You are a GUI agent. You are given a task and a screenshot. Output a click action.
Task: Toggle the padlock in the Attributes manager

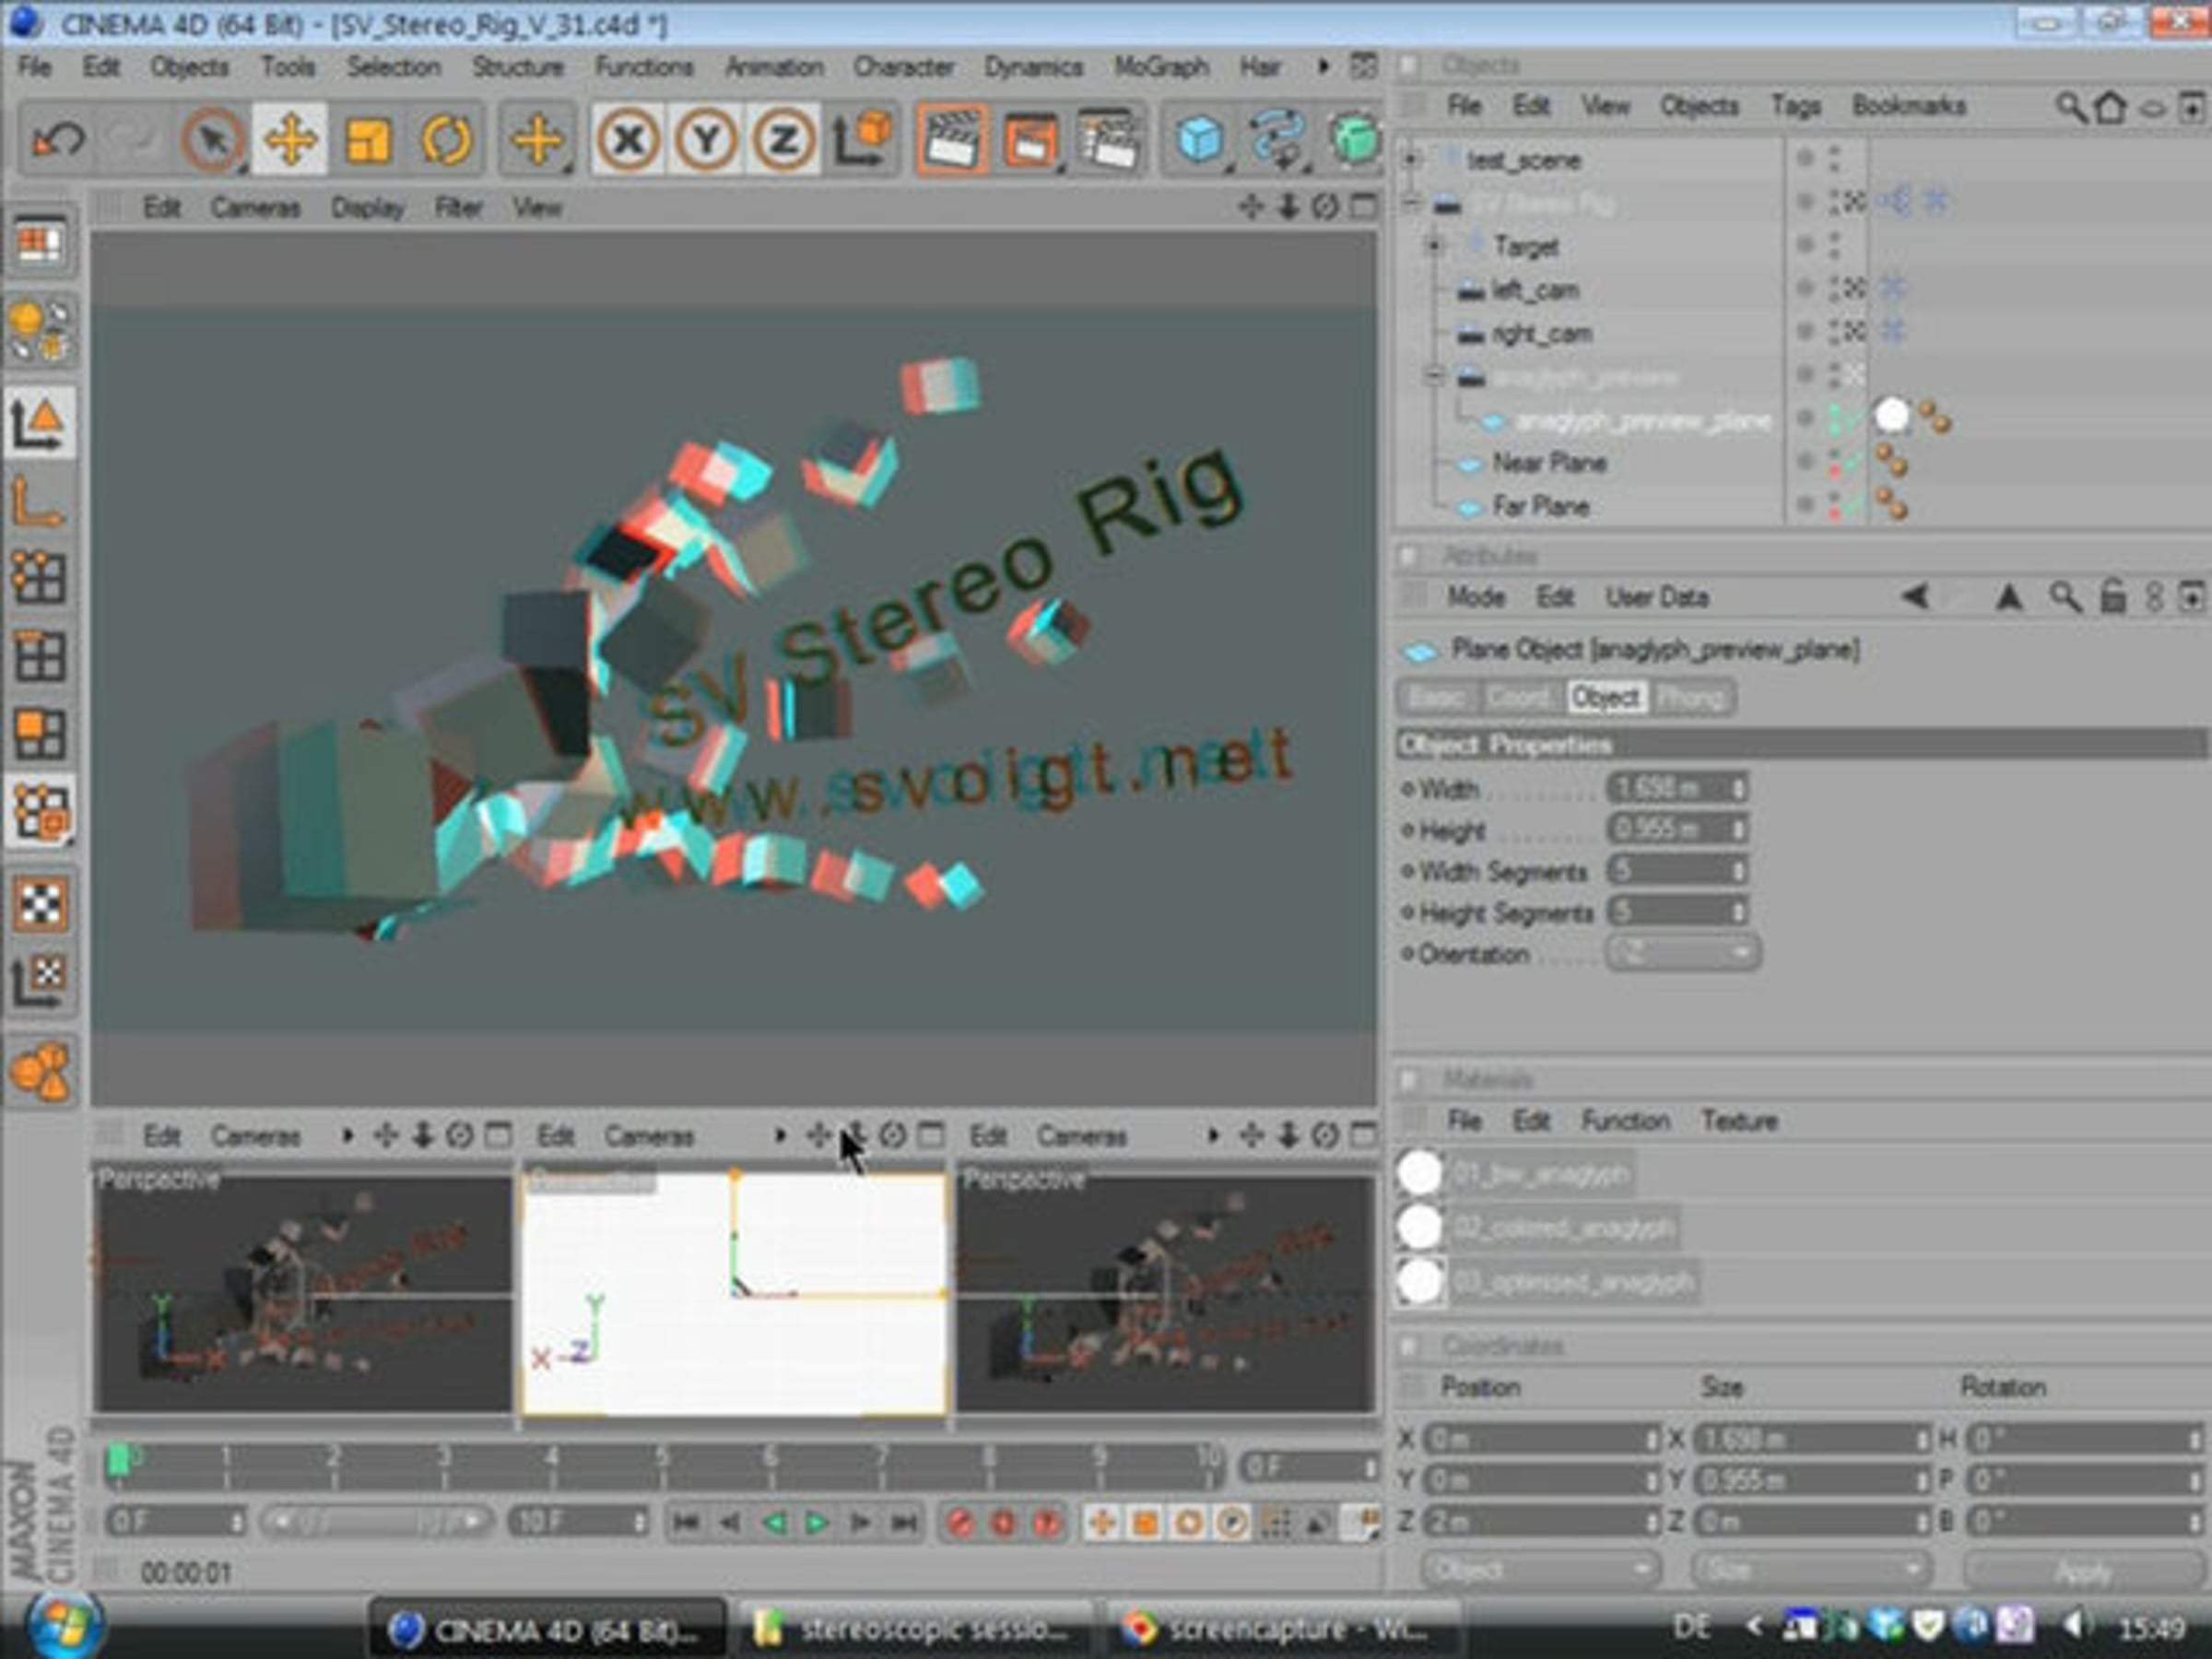[2112, 597]
